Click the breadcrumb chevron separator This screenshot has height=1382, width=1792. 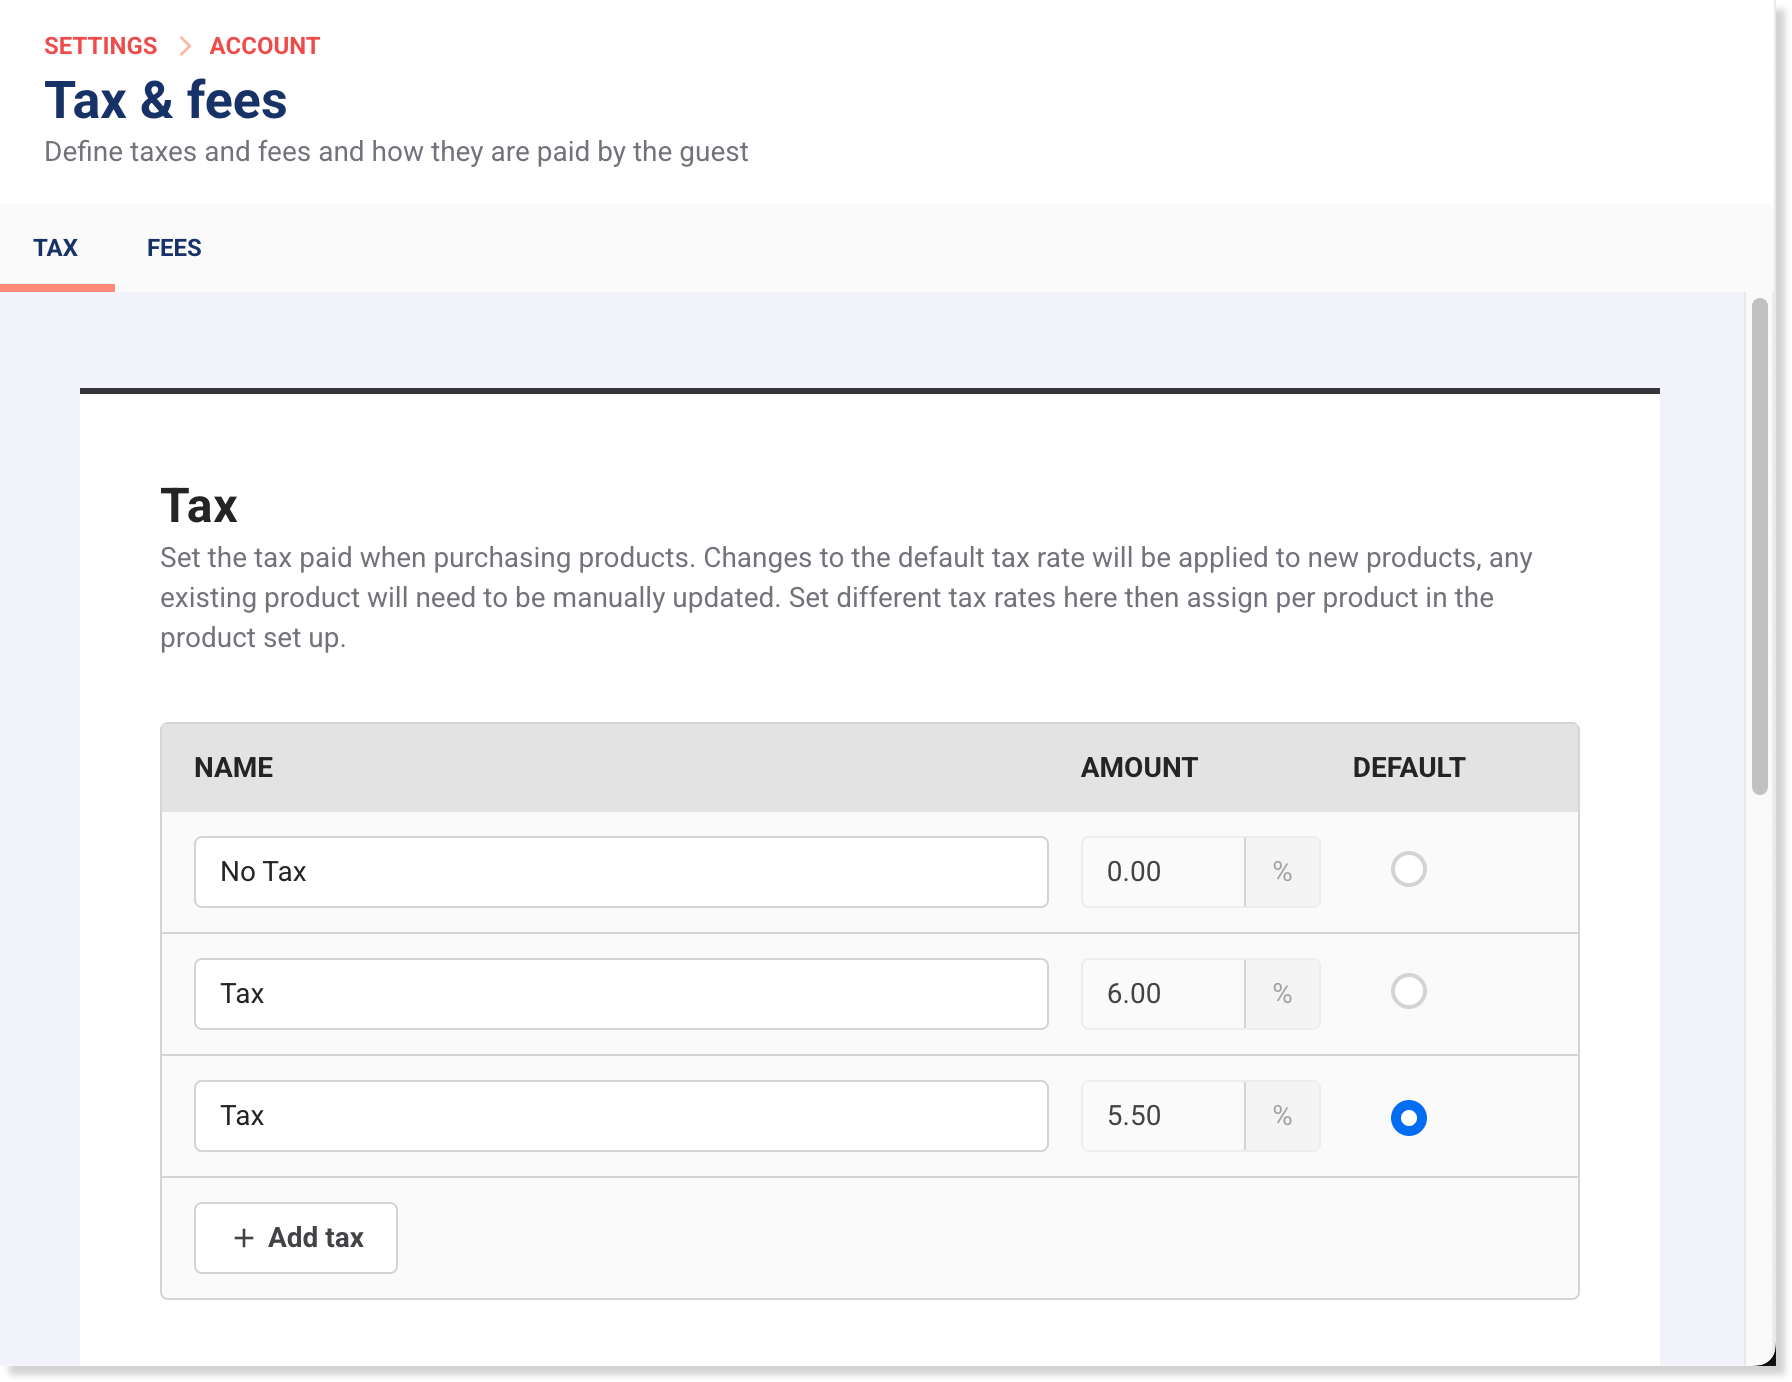[185, 46]
